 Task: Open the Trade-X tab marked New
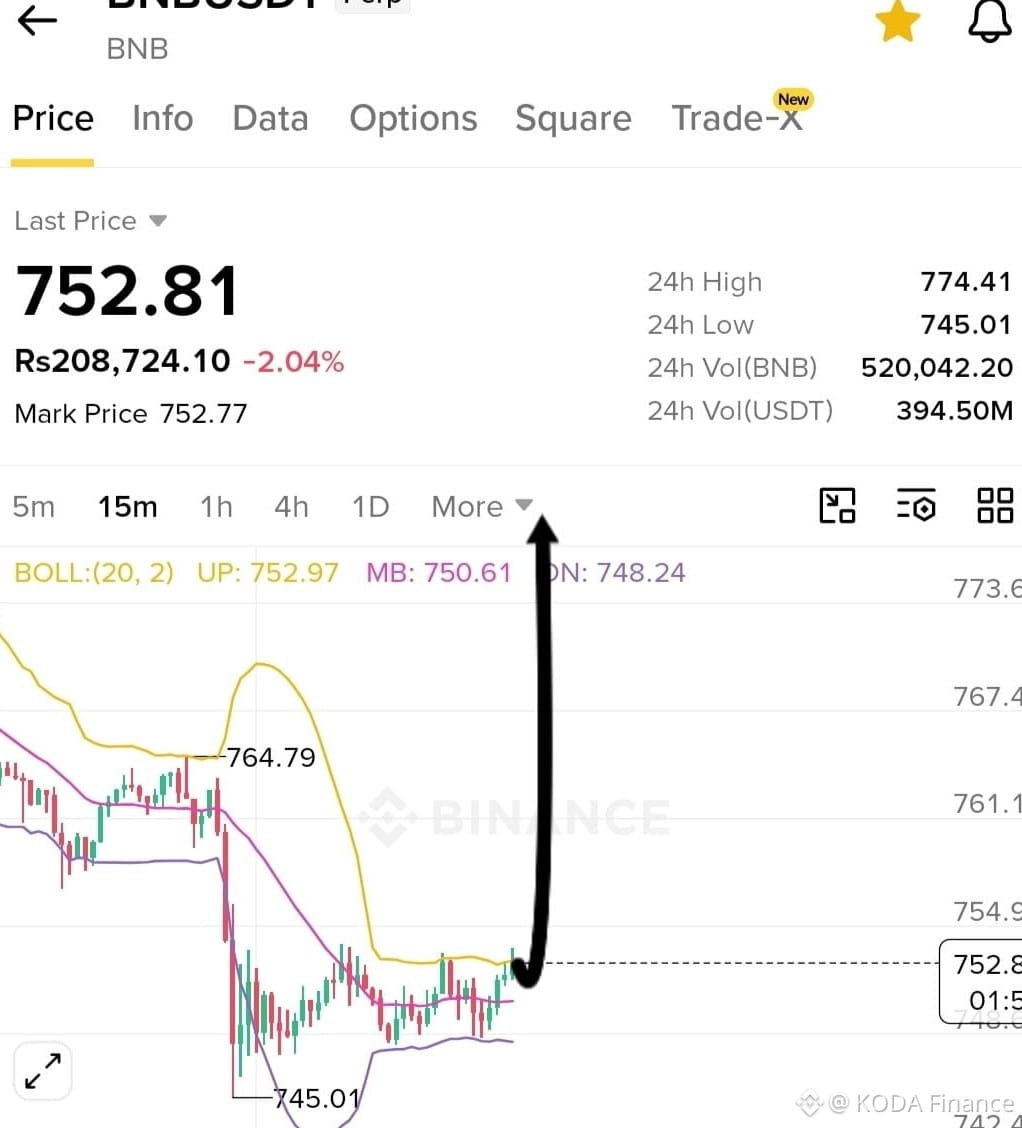[738, 117]
